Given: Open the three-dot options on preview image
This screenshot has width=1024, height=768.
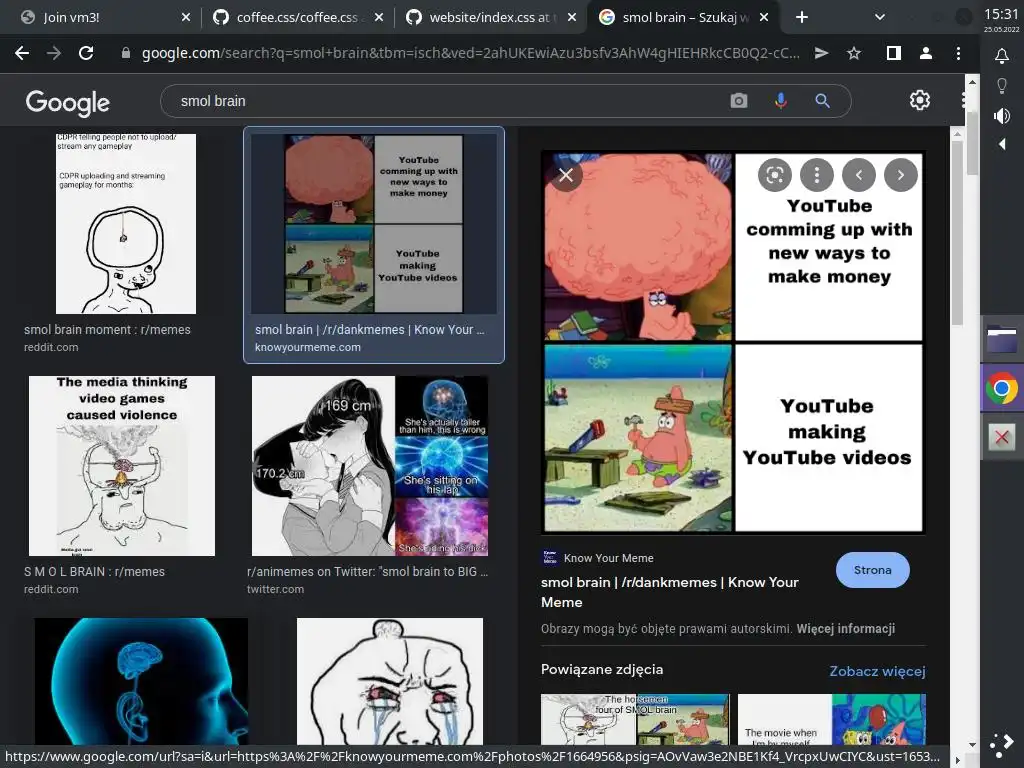Looking at the screenshot, I should pos(816,175).
